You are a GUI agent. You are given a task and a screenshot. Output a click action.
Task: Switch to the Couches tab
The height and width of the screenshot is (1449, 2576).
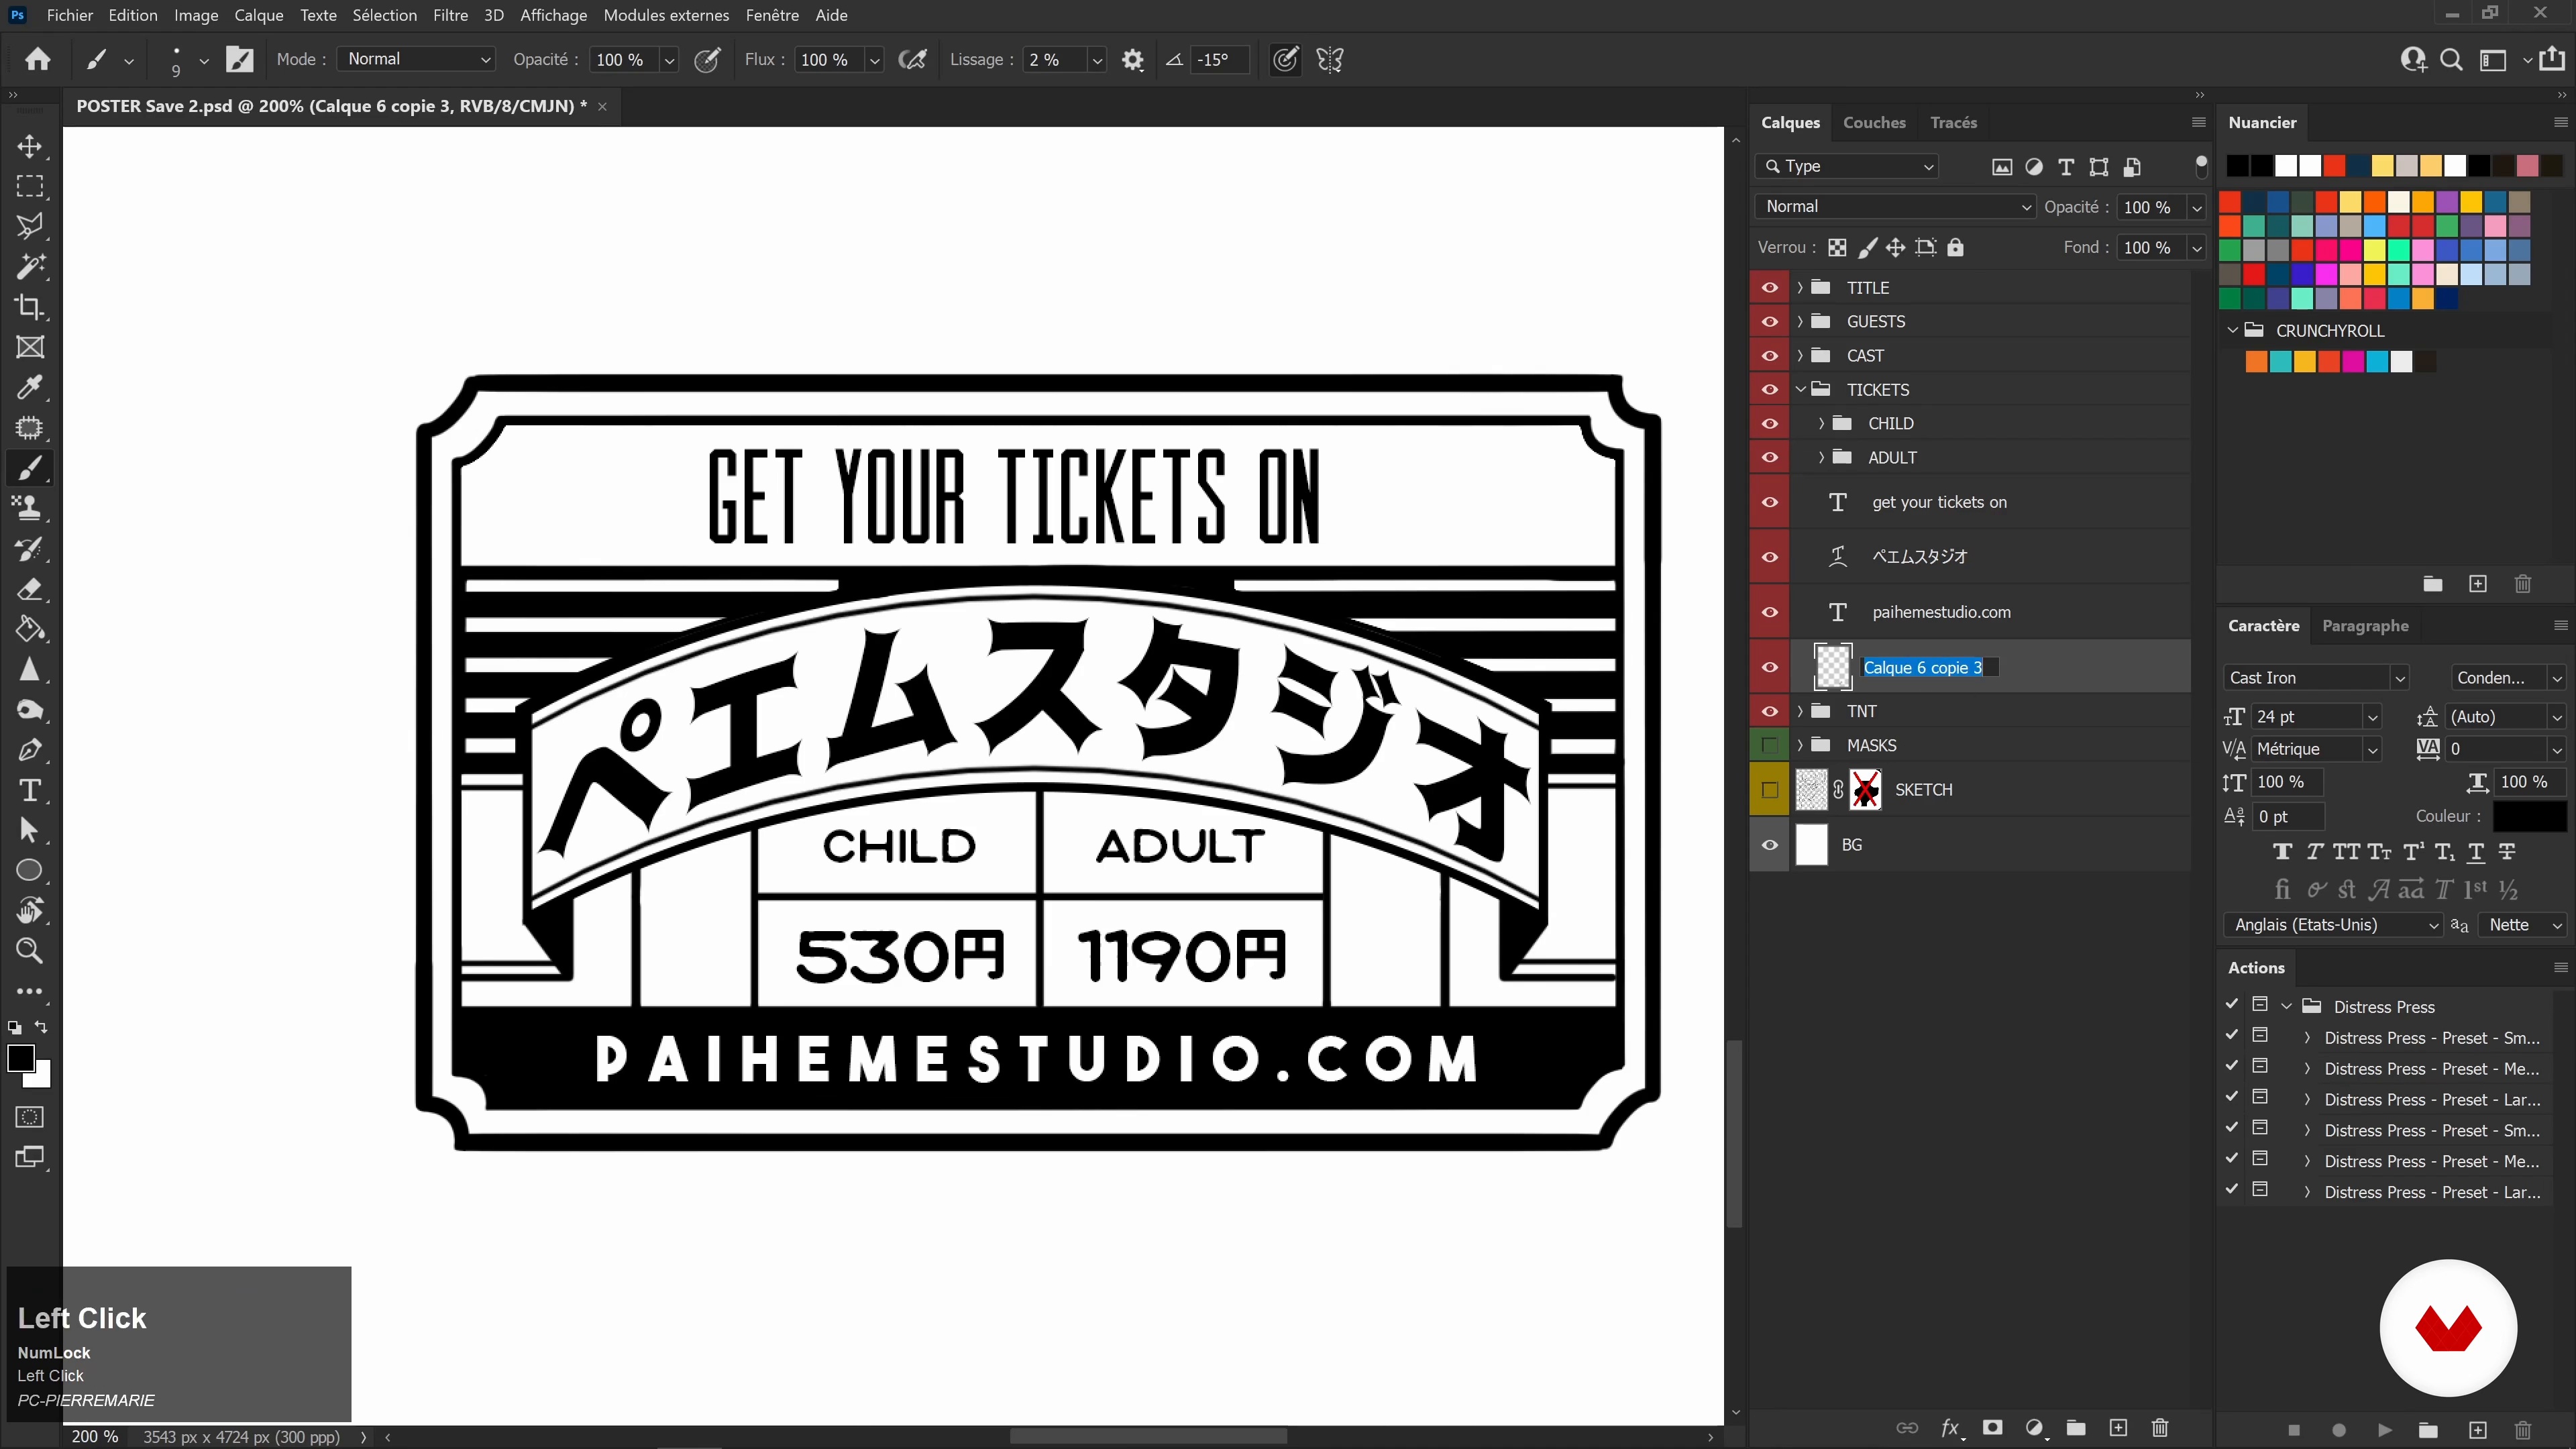click(x=1874, y=122)
